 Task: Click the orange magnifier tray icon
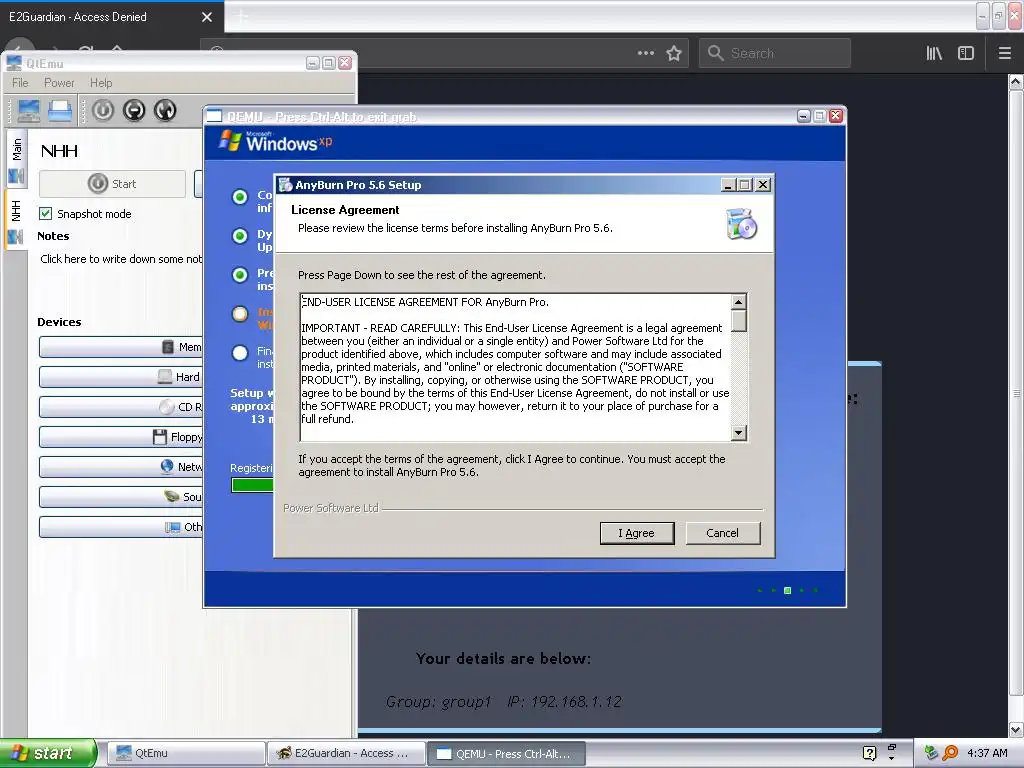point(950,753)
